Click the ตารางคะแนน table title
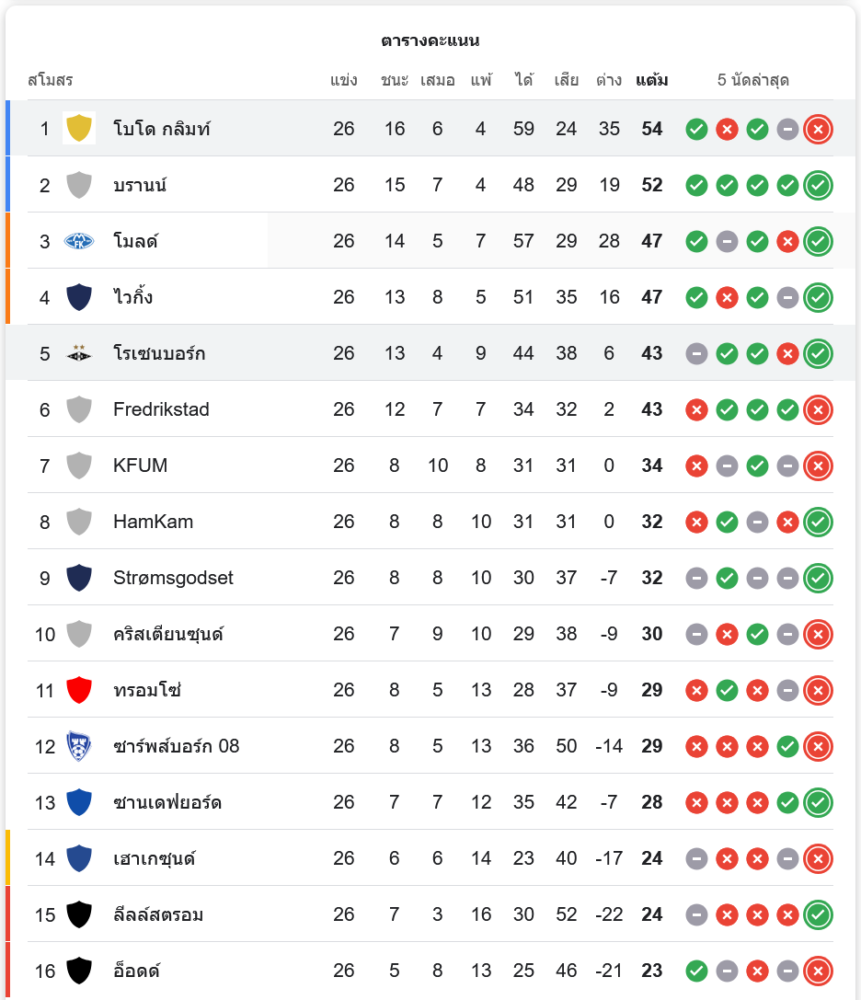Viewport: 861px width, 1000px height. click(430, 41)
